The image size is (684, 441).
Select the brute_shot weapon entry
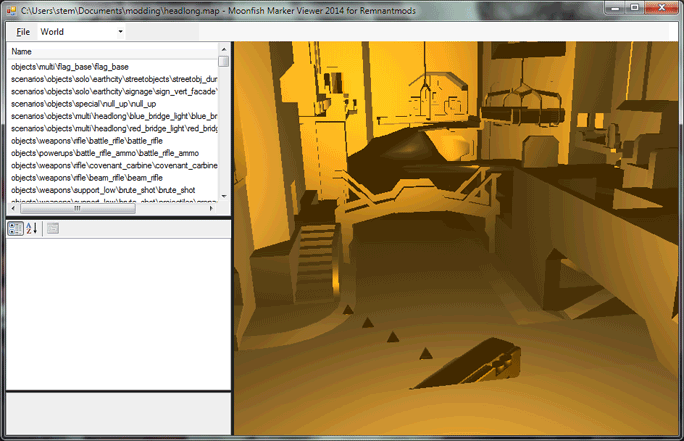102,190
